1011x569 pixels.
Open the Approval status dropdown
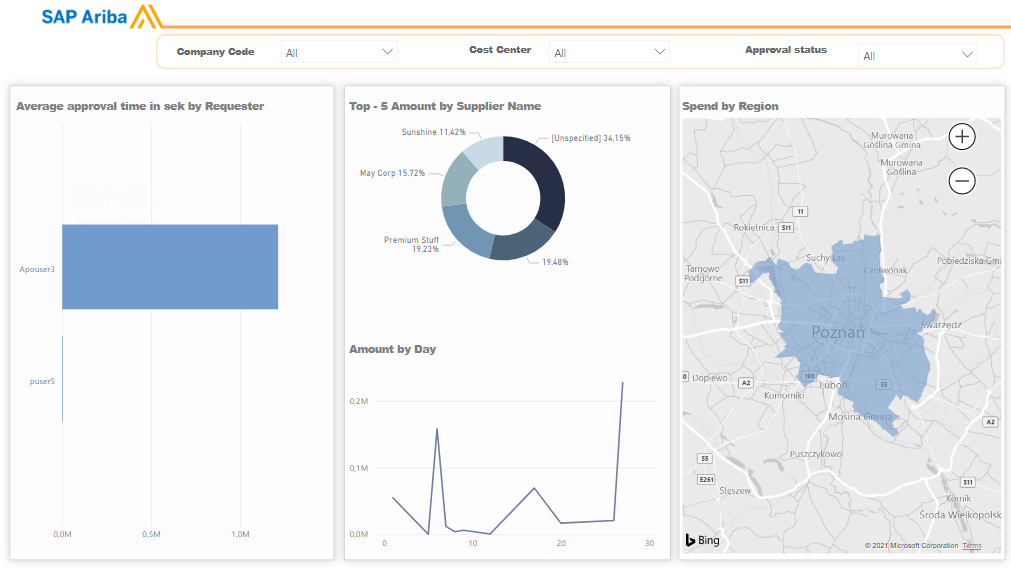(x=917, y=55)
